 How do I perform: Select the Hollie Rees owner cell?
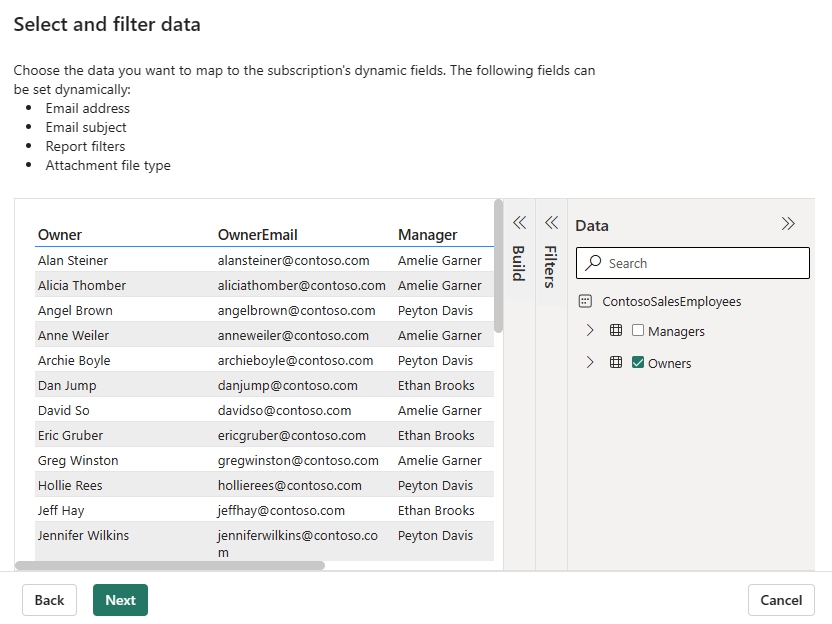point(70,485)
